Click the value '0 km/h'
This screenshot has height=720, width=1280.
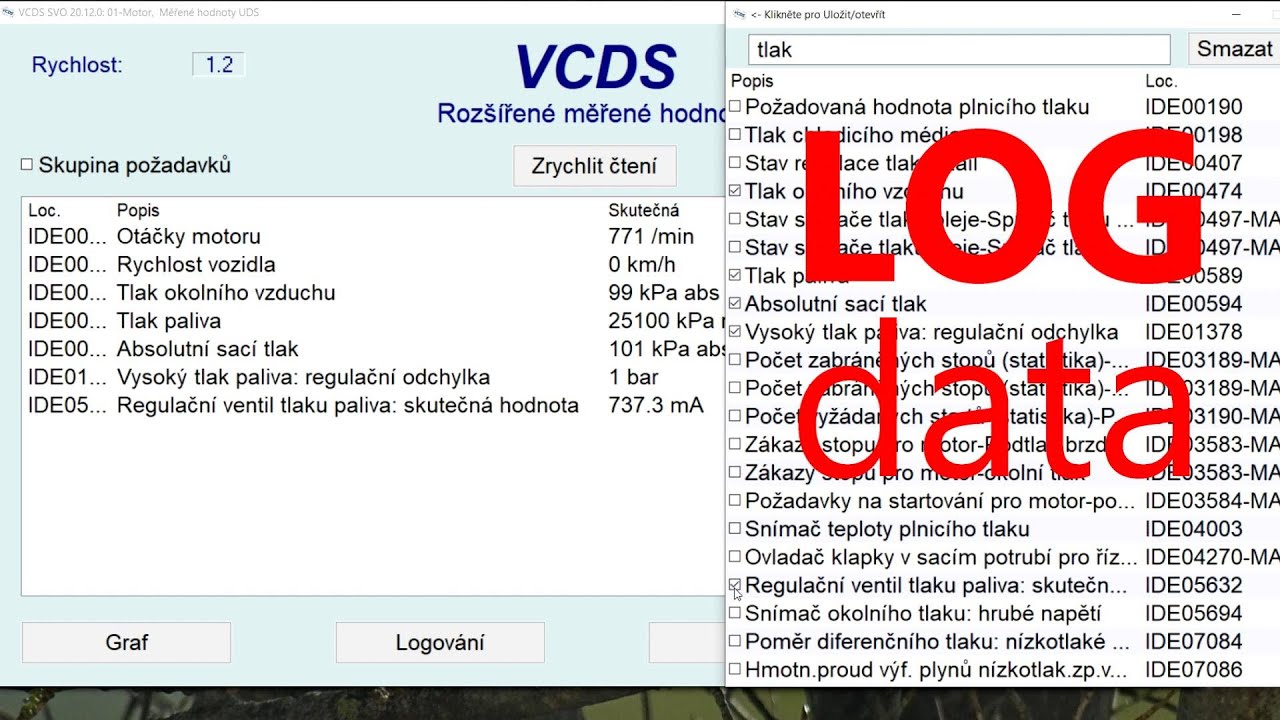point(642,265)
